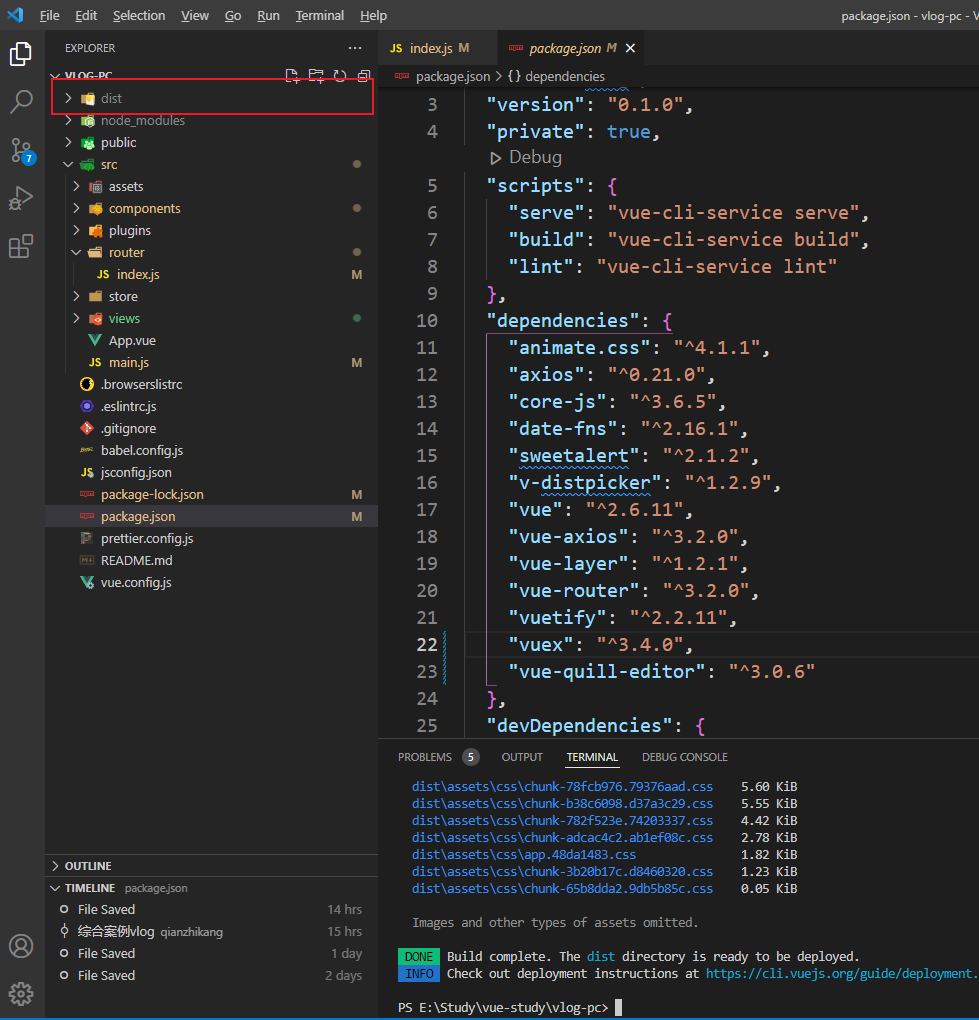Open .browserslistrc file
This screenshot has height=1020, width=979.
(211, 384)
